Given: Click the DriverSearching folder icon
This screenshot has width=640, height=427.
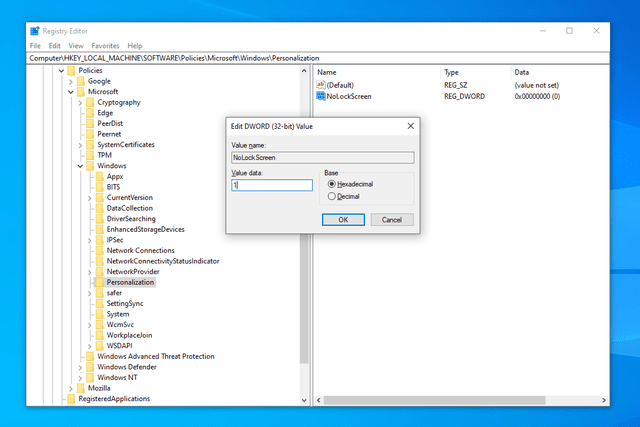Looking at the screenshot, I should click(100, 219).
